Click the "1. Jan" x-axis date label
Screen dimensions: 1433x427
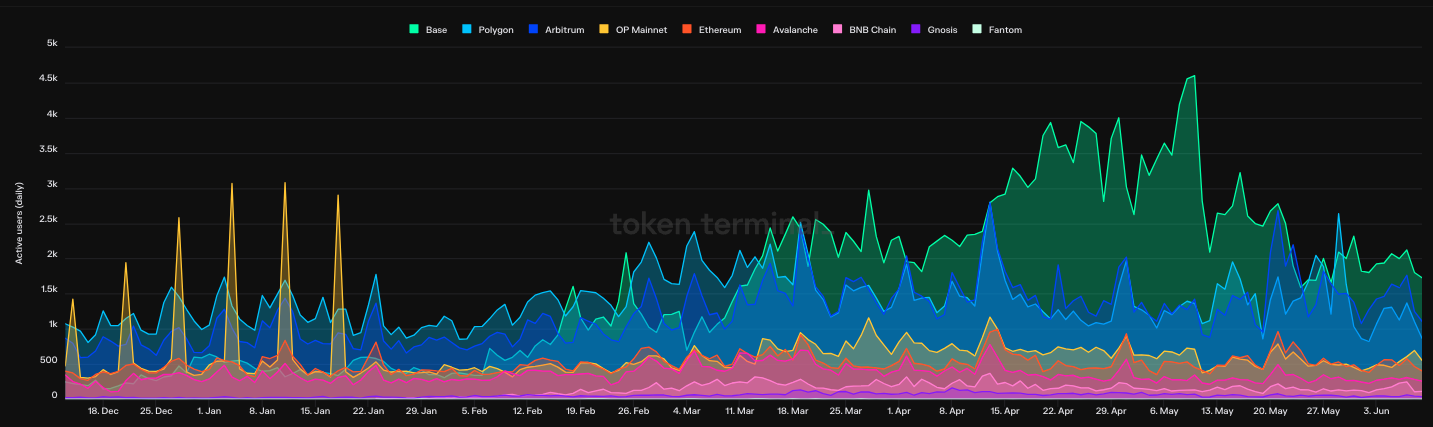coord(209,411)
